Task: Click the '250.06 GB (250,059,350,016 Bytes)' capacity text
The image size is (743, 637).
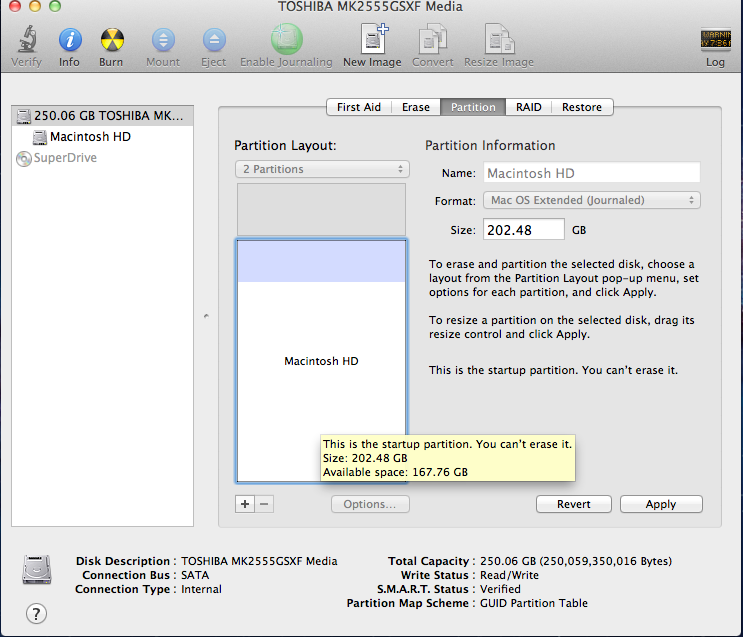Action: click(x=576, y=561)
